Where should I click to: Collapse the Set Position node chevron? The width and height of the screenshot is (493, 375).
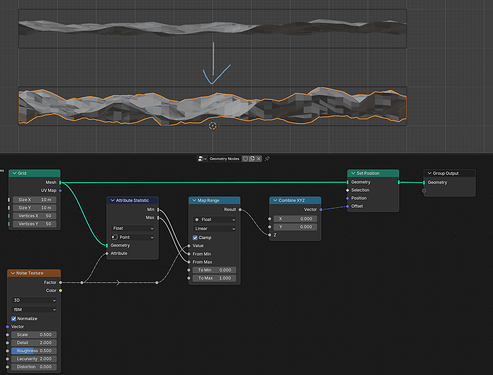[353, 173]
